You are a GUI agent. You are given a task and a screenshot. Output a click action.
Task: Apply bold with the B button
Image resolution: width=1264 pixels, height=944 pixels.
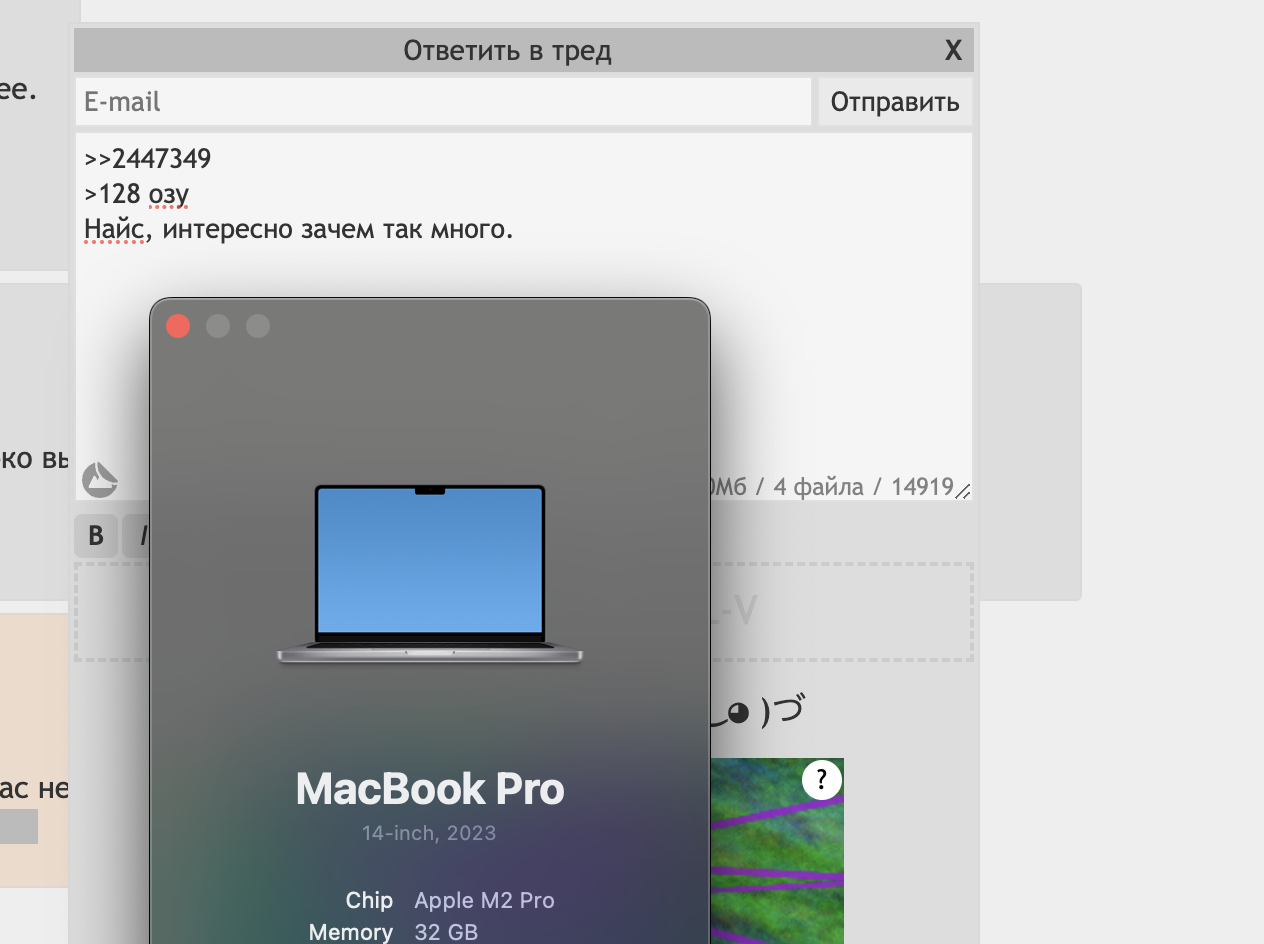pos(96,536)
